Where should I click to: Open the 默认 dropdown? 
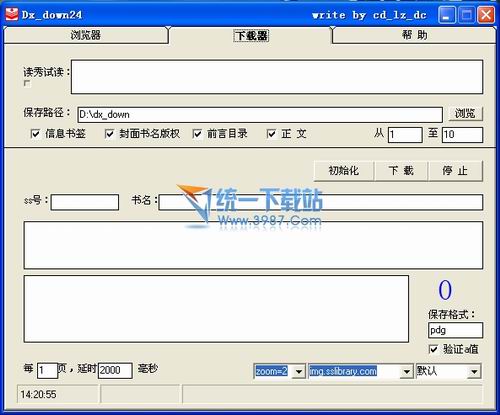click(474, 371)
